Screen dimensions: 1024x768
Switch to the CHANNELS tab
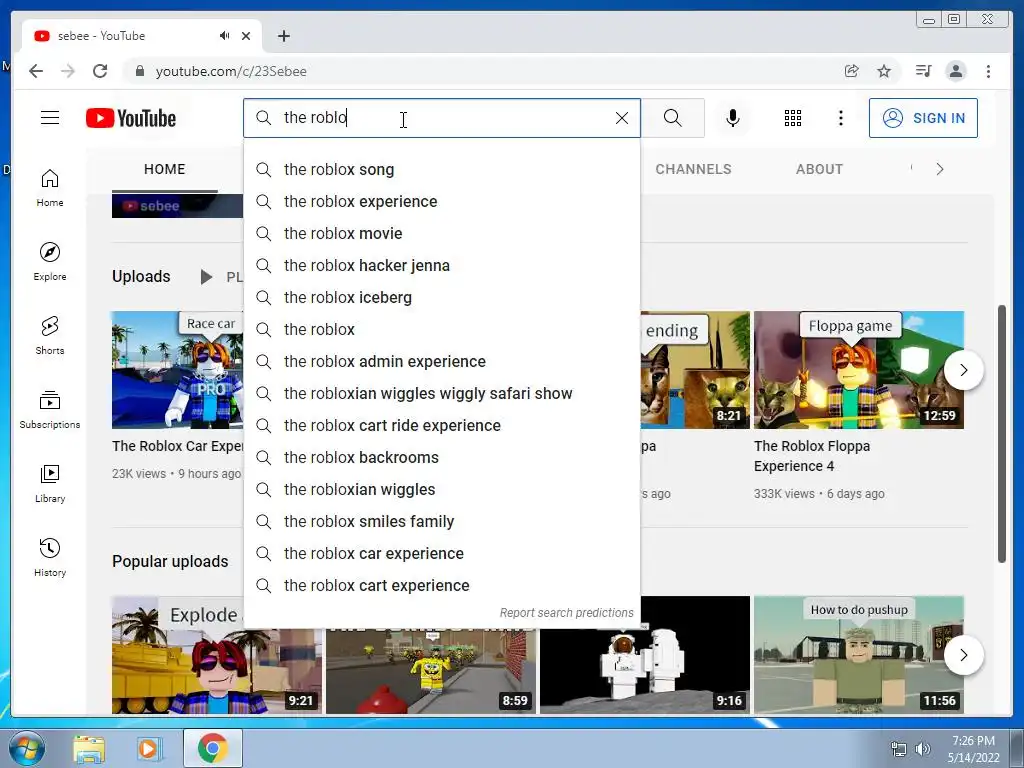coord(693,169)
